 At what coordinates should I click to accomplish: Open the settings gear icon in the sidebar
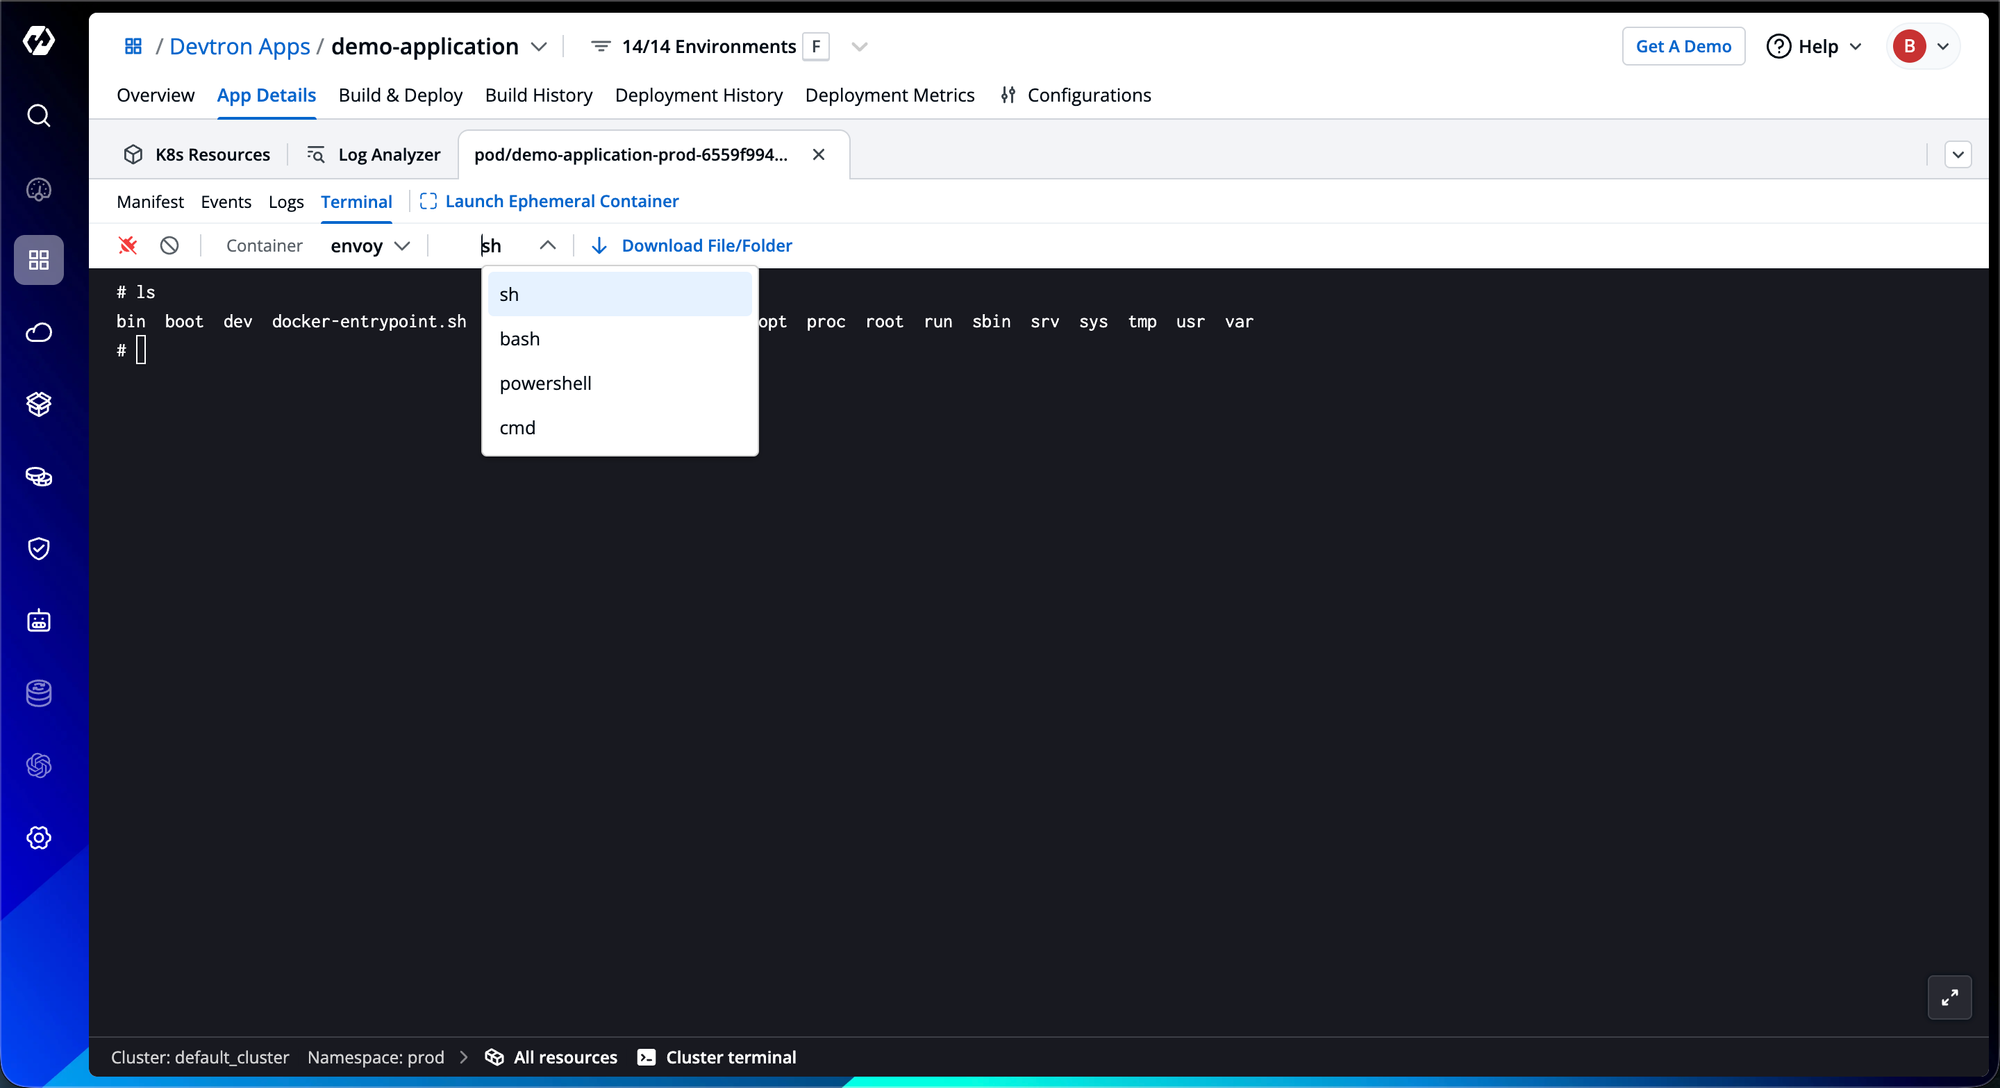pyautogui.click(x=39, y=838)
